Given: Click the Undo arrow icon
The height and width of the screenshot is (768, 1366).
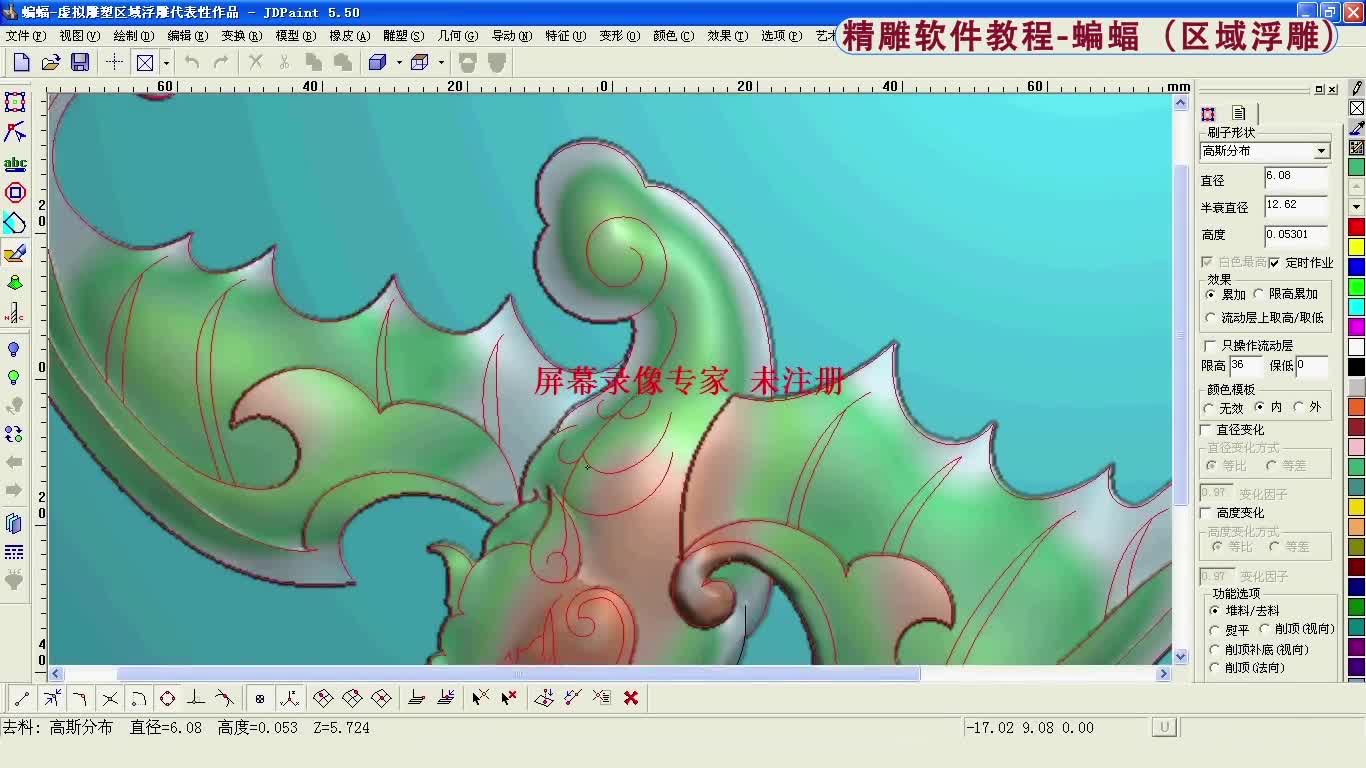Looking at the screenshot, I should [x=191, y=62].
